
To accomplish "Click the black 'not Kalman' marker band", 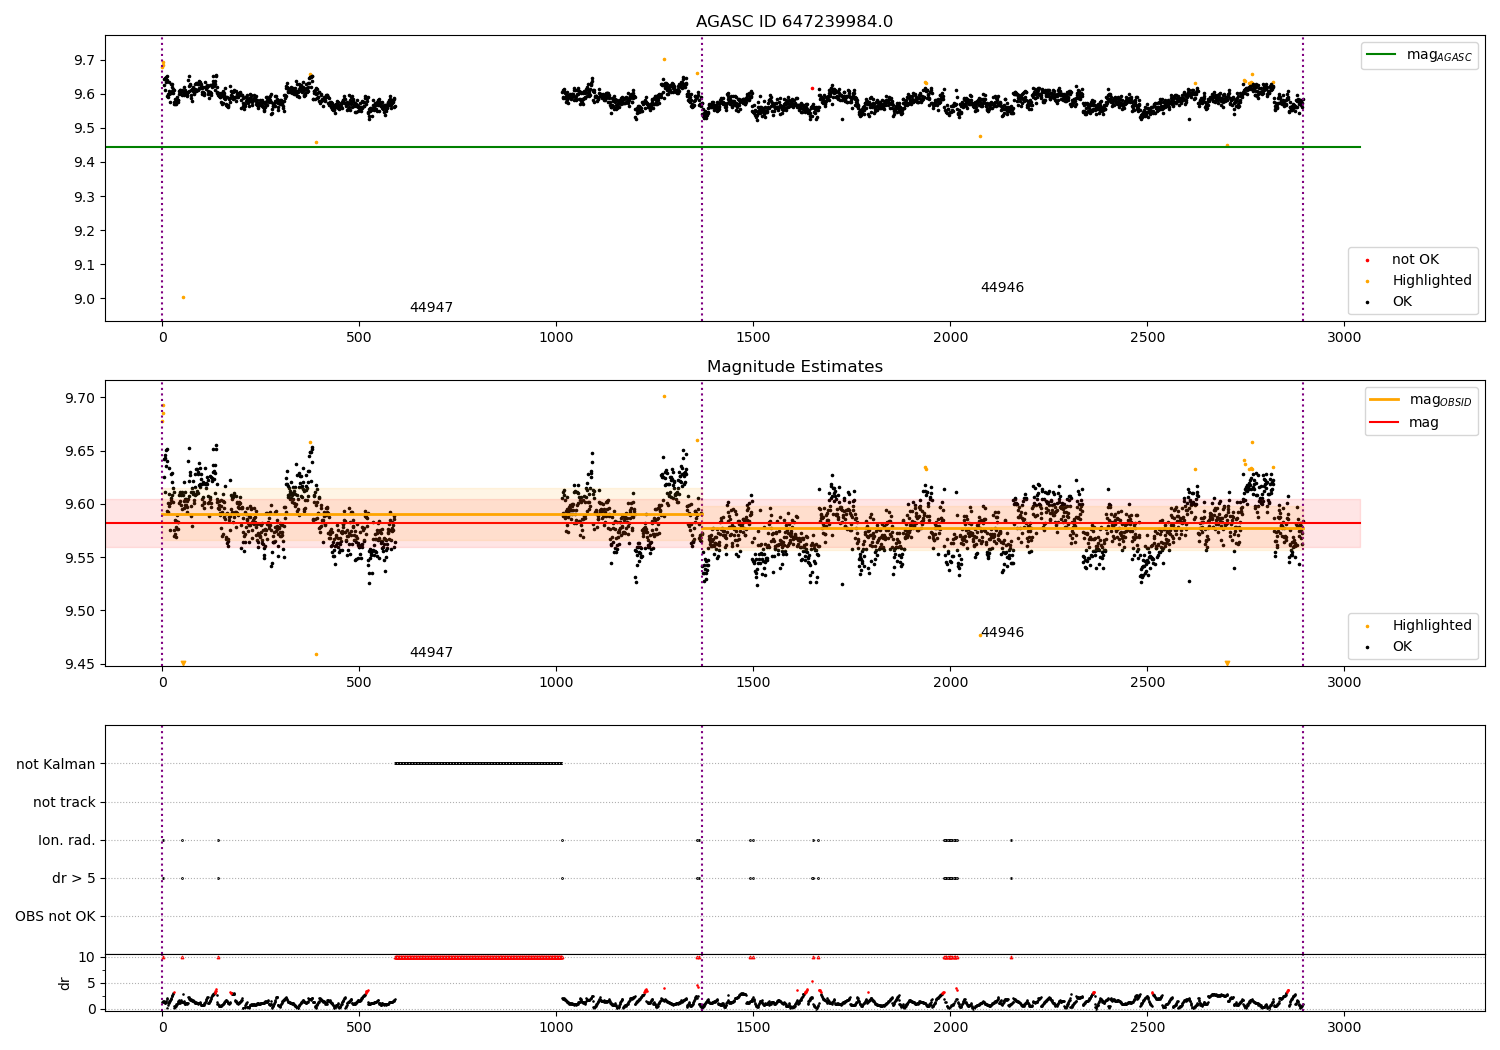I will [x=479, y=764].
